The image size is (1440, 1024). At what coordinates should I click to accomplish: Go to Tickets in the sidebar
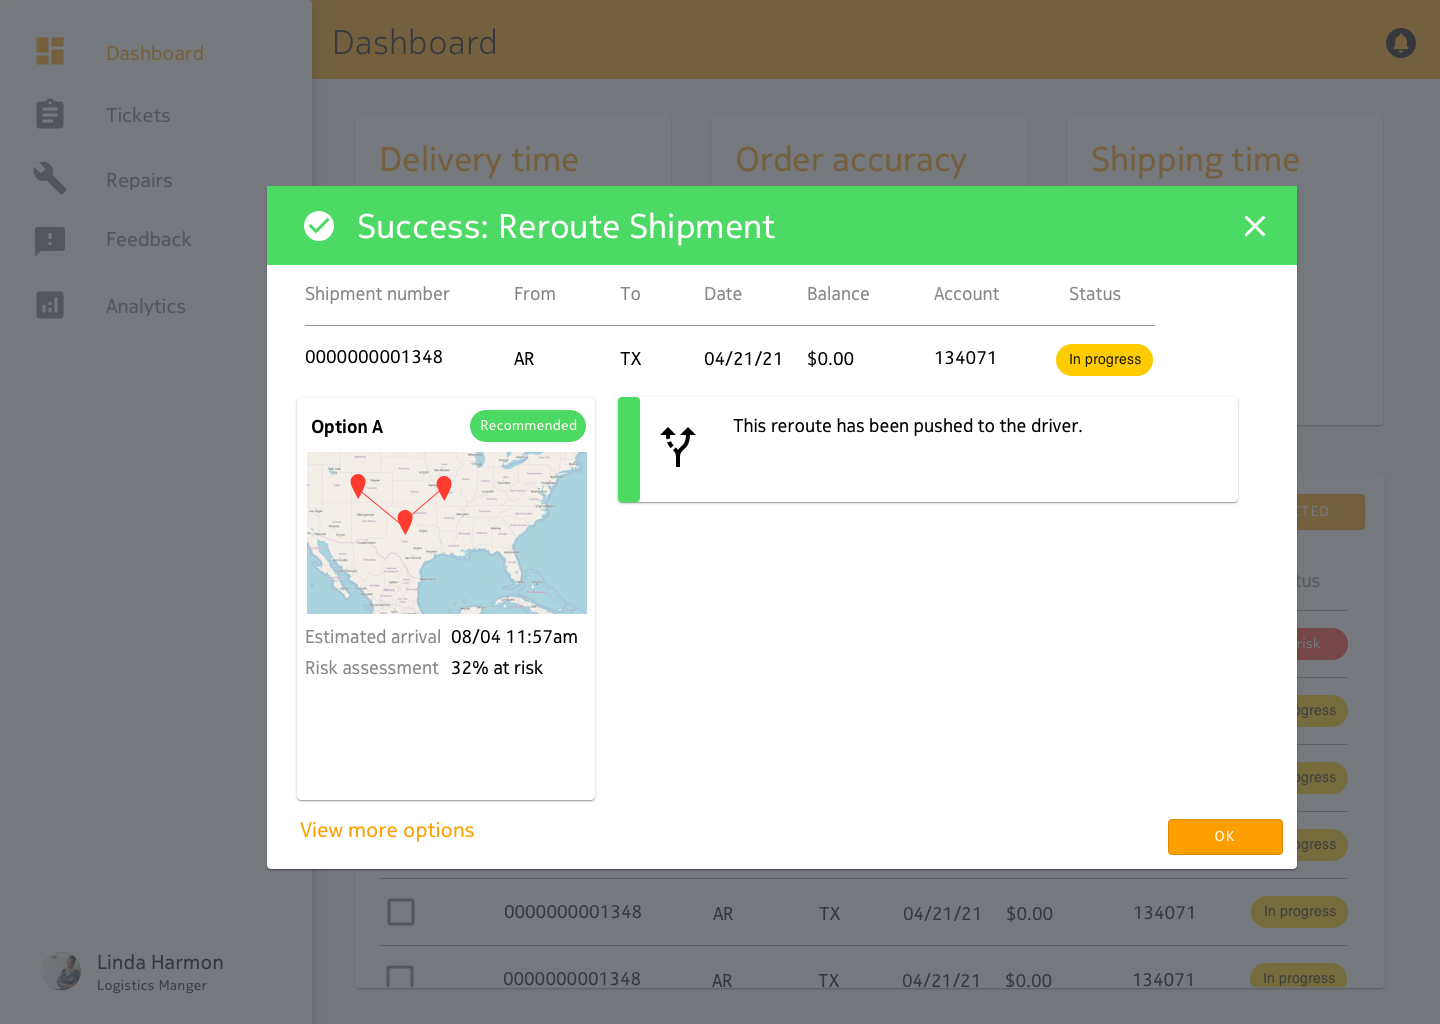click(x=138, y=115)
